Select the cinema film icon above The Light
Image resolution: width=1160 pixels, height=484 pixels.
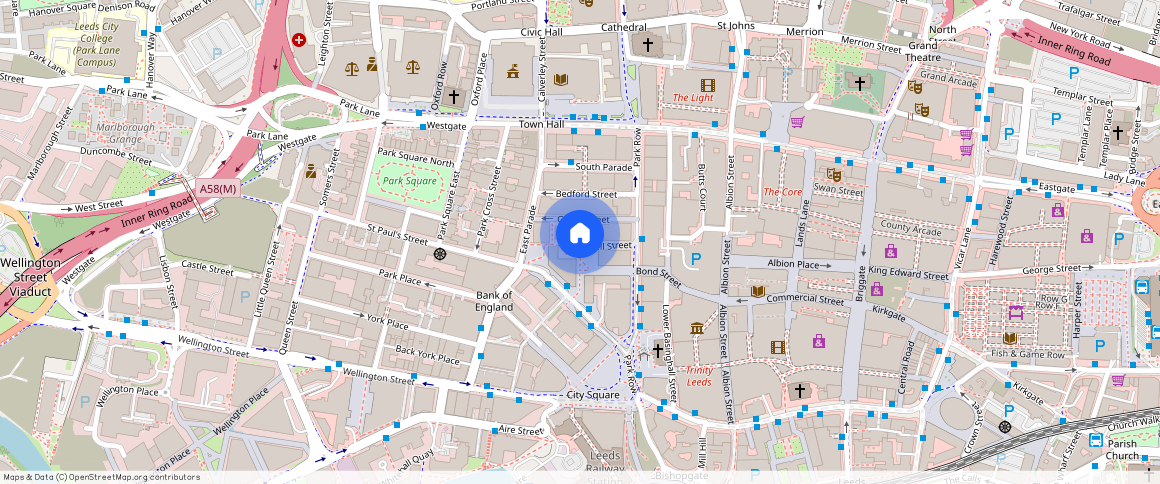click(x=708, y=84)
